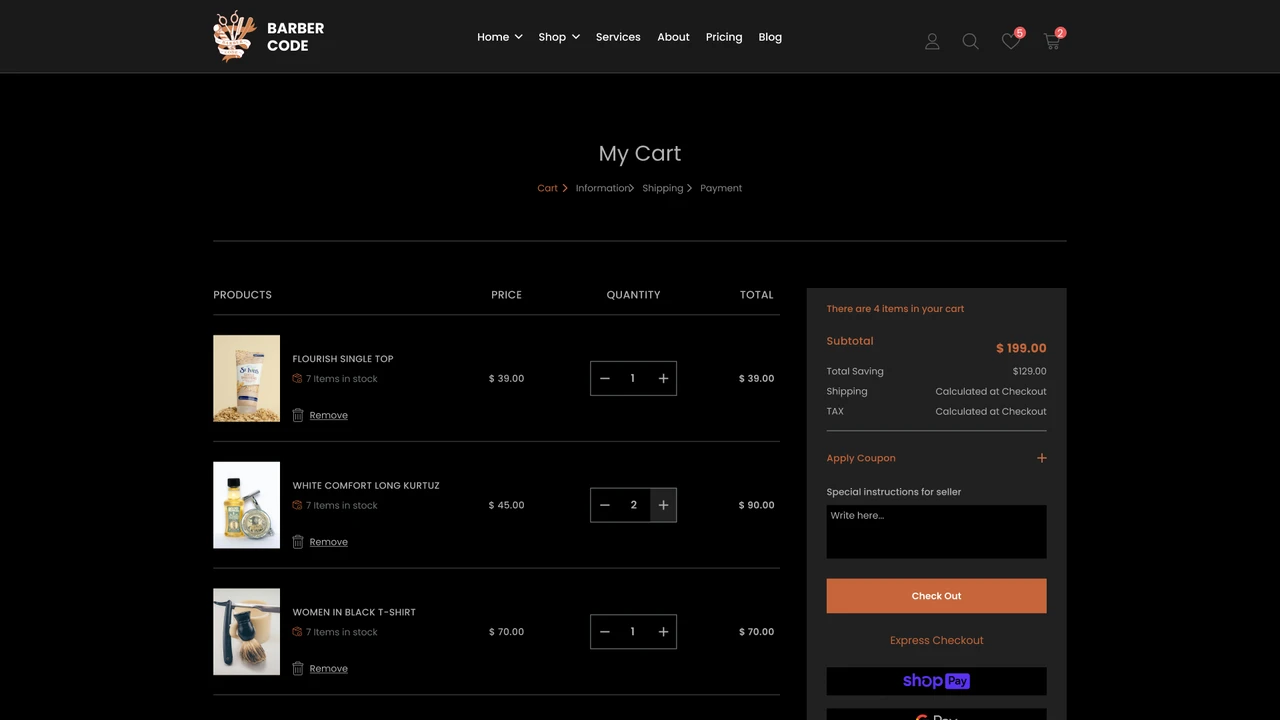Select the Payment breadcrumb step
This screenshot has width=1280, height=720.
coord(721,188)
